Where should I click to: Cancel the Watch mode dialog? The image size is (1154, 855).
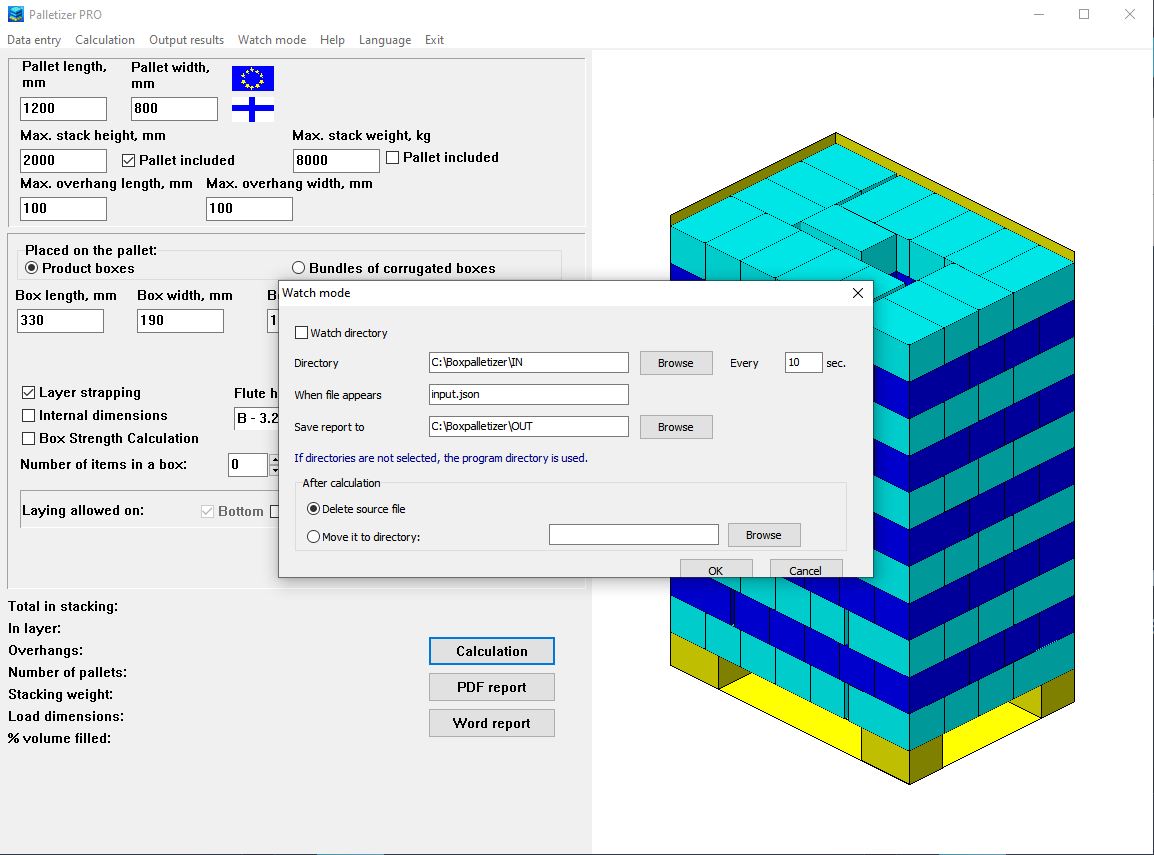click(805, 569)
